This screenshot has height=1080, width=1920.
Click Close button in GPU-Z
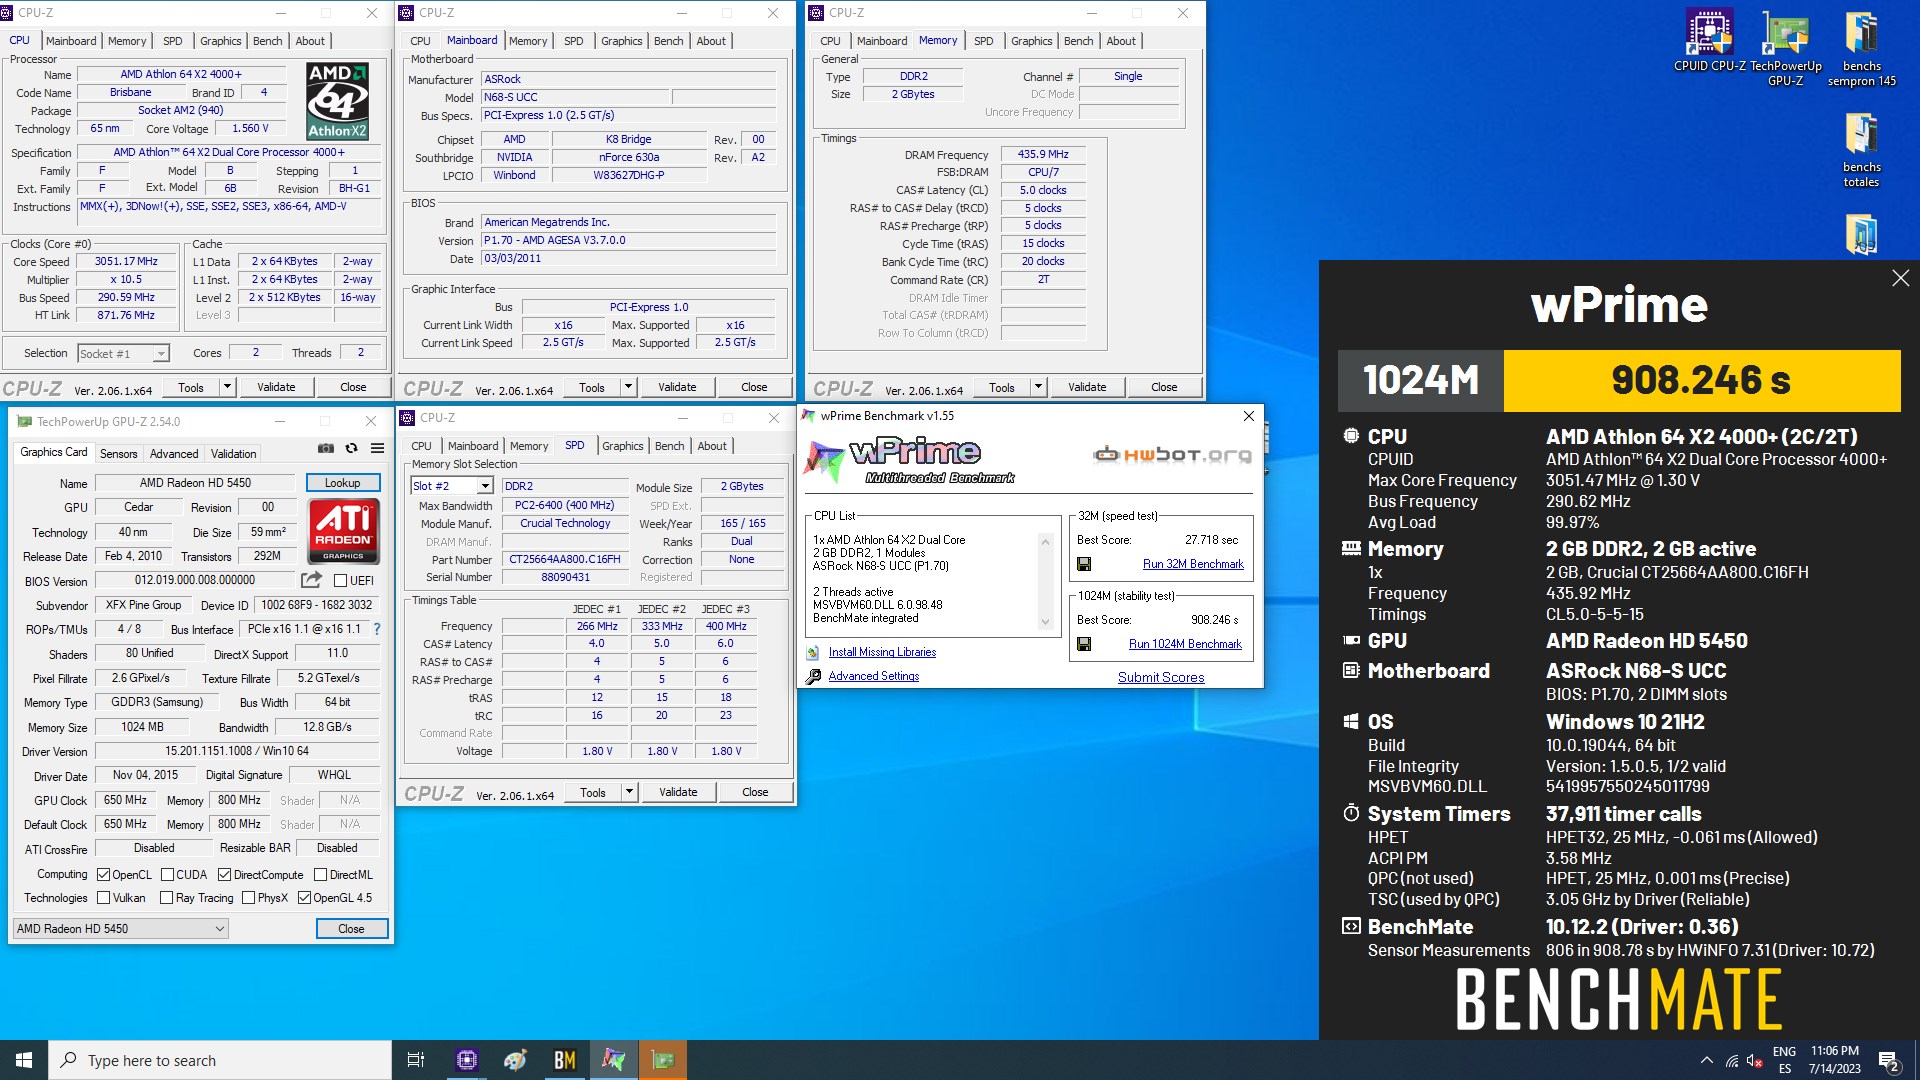click(x=351, y=929)
